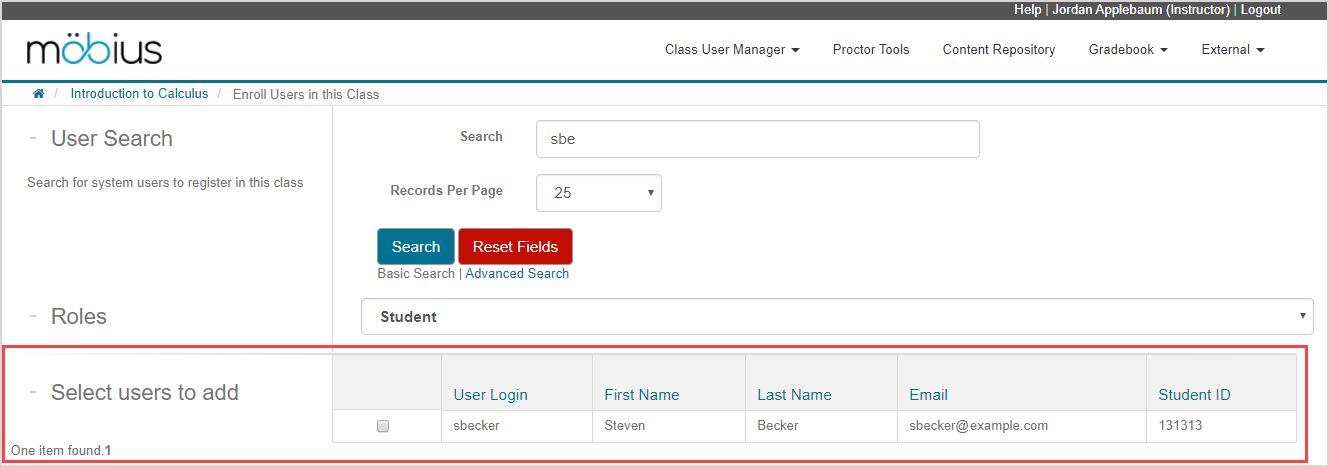Open Introduction to Calculus breadcrumb
Screen dimensions: 1329x467
coord(139,94)
